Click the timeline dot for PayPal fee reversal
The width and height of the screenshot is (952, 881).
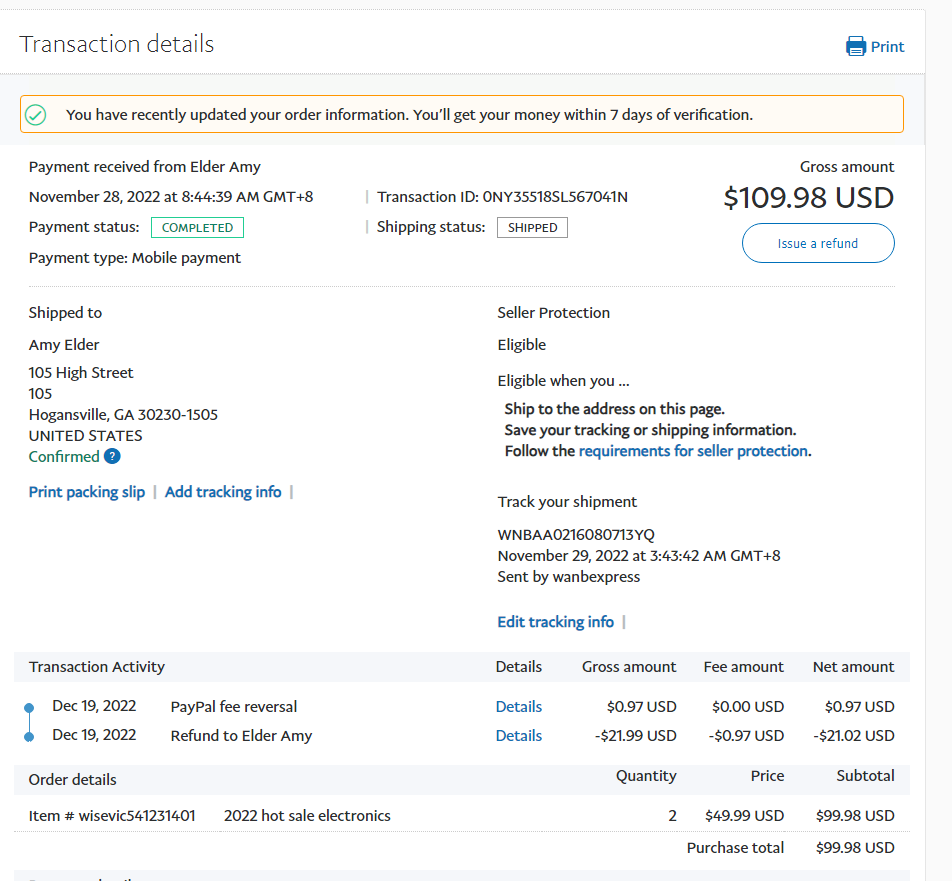coord(29,708)
